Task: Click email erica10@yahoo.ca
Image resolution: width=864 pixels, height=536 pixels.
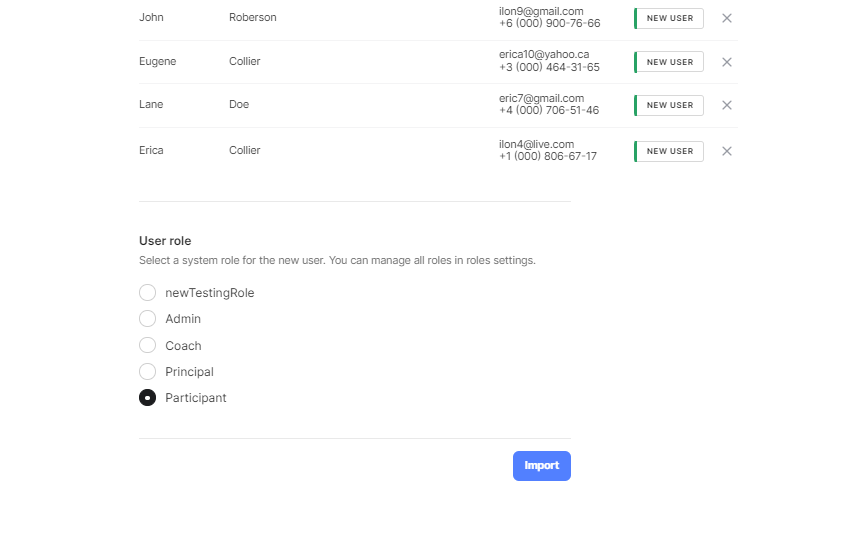Action: (544, 54)
